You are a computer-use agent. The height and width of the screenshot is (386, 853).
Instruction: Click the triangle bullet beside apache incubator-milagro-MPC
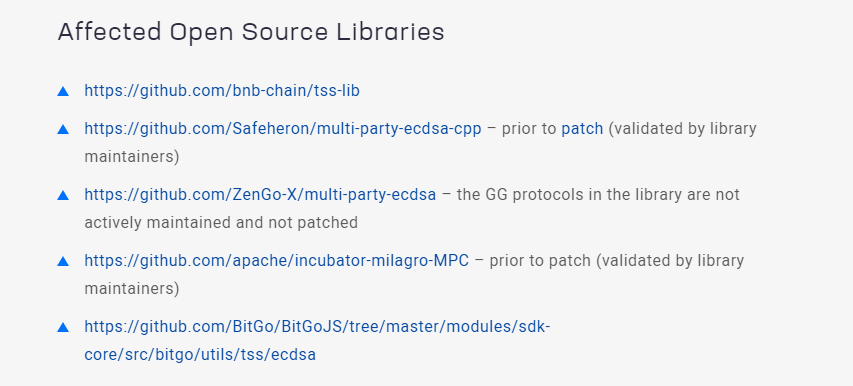pyautogui.click(x=63, y=261)
